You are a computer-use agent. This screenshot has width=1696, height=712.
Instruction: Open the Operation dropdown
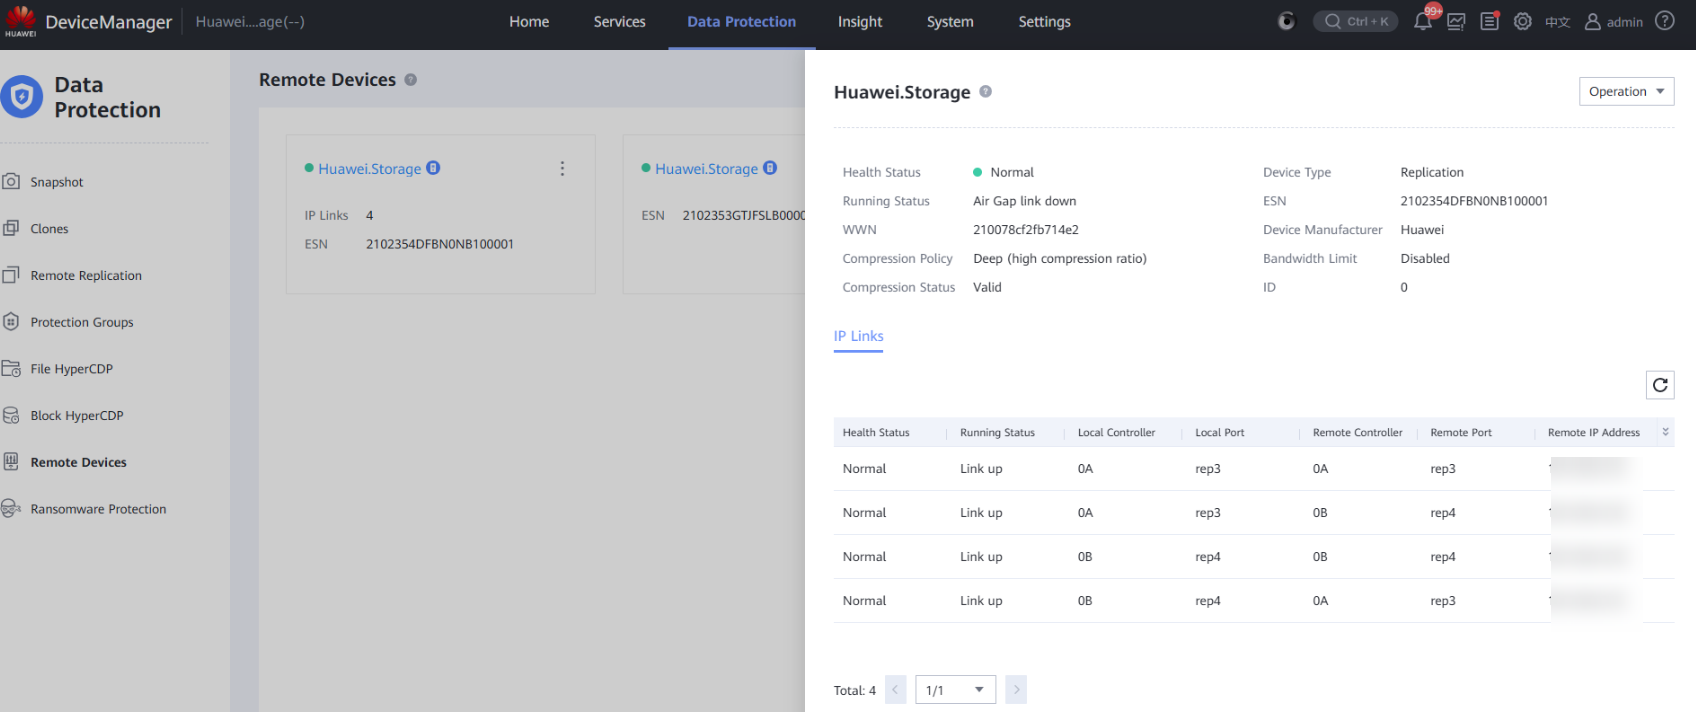[1626, 91]
